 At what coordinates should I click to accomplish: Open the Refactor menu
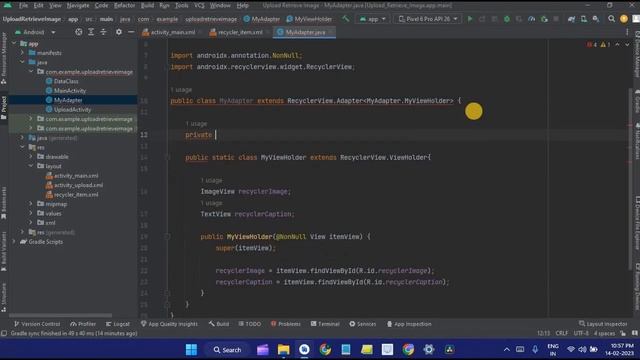(124, 6)
